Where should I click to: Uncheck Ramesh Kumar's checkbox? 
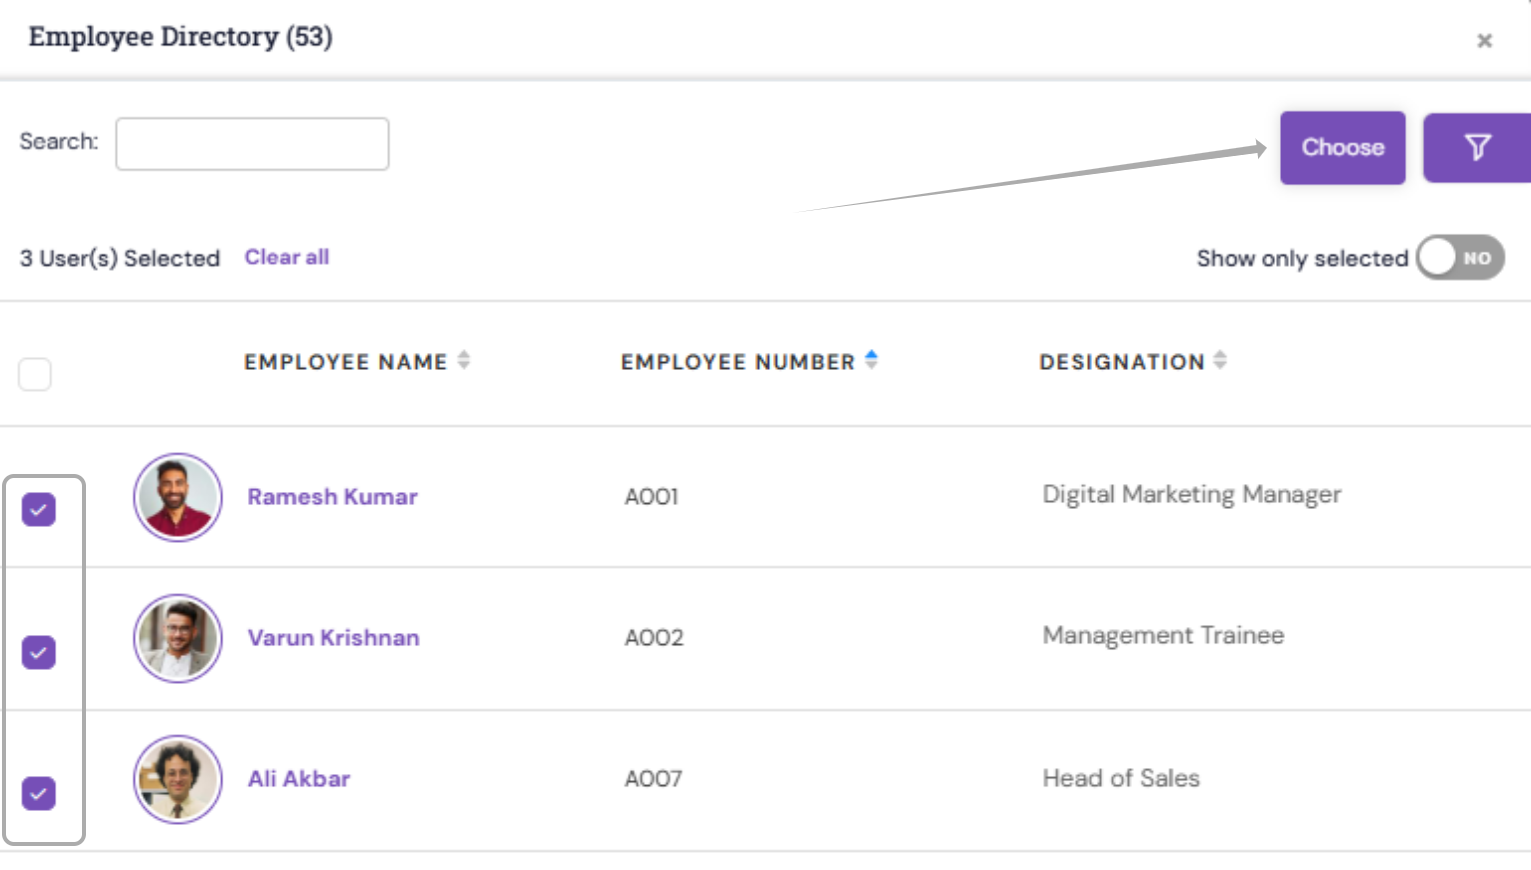pyautogui.click(x=39, y=510)
